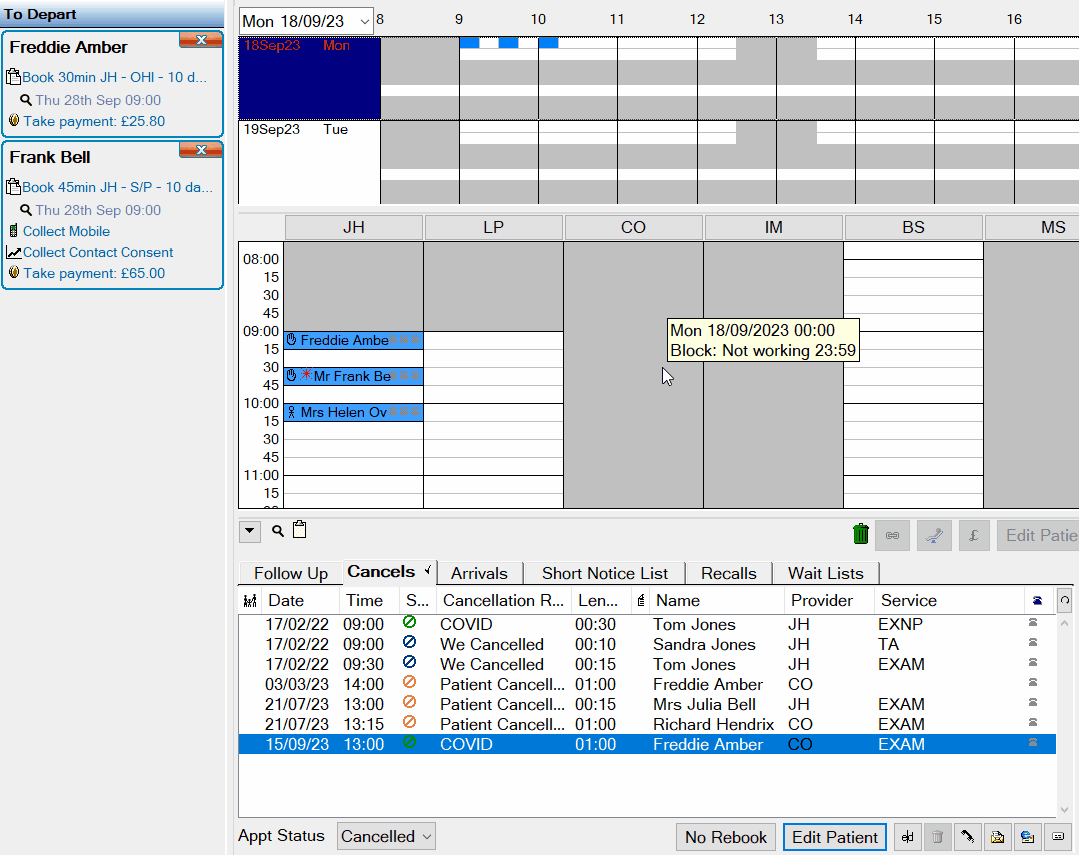This screenshot has height=855, width=1079.
Task: Click search icon beside Frank's Thu 28th Sep
Action: pyautogui.click(x=26, y=210)
